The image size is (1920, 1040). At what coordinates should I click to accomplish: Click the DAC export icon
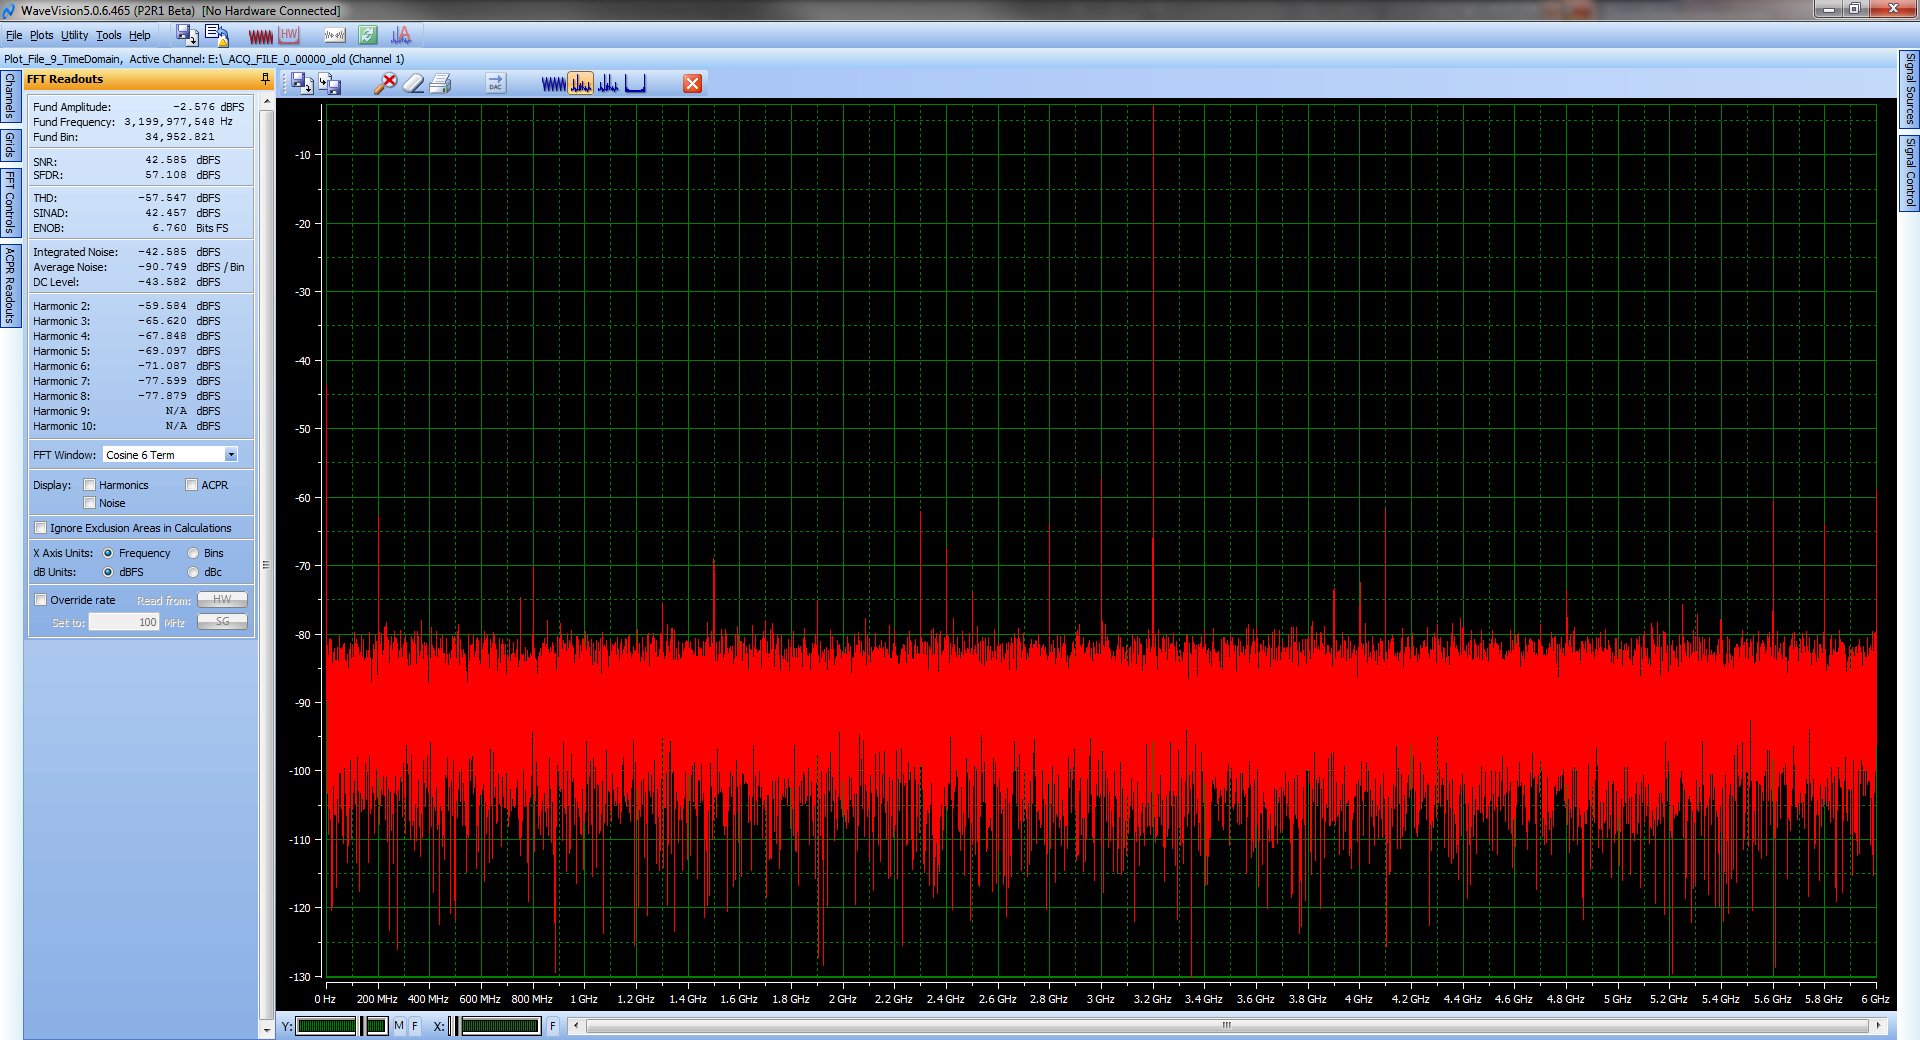(x=496, y=84)
